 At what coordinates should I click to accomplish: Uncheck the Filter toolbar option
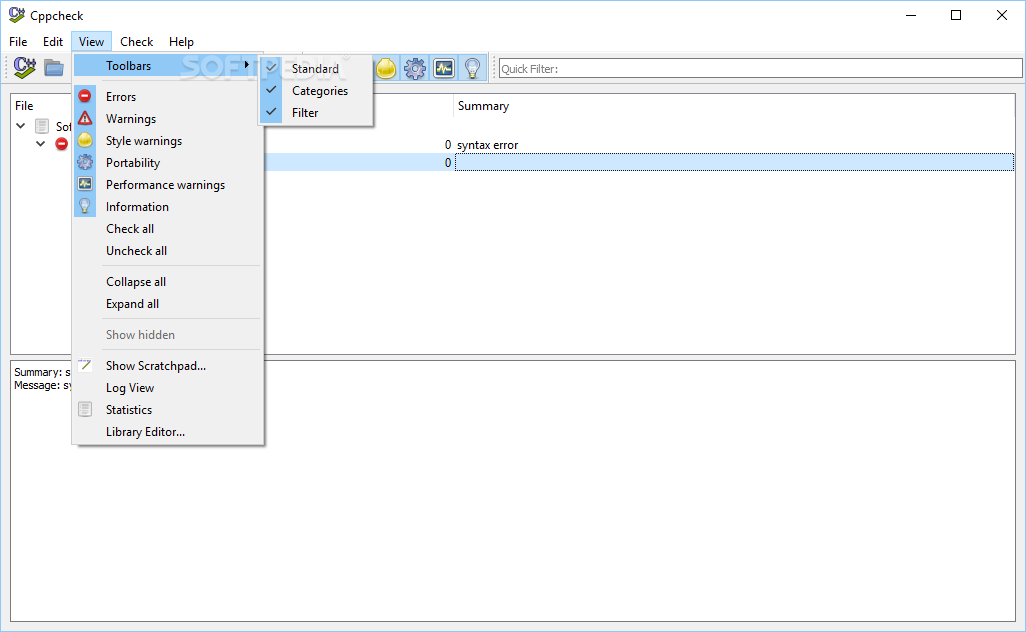[317, 113]
